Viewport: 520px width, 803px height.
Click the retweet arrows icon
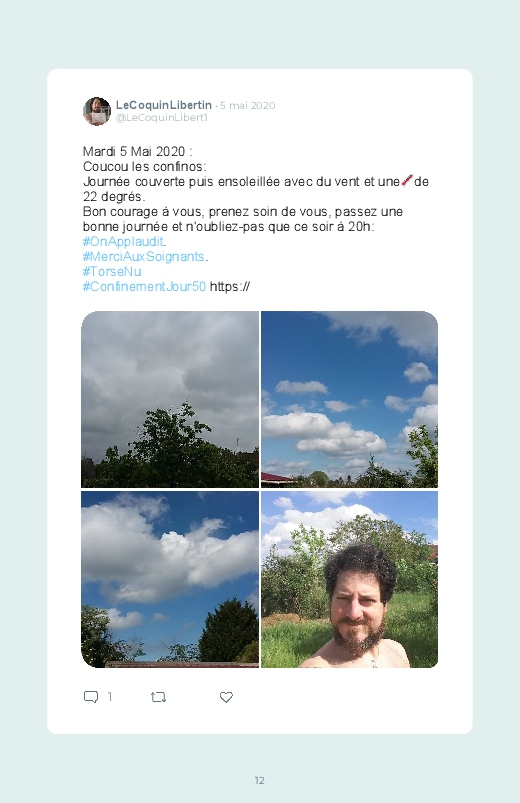point(158,697)
